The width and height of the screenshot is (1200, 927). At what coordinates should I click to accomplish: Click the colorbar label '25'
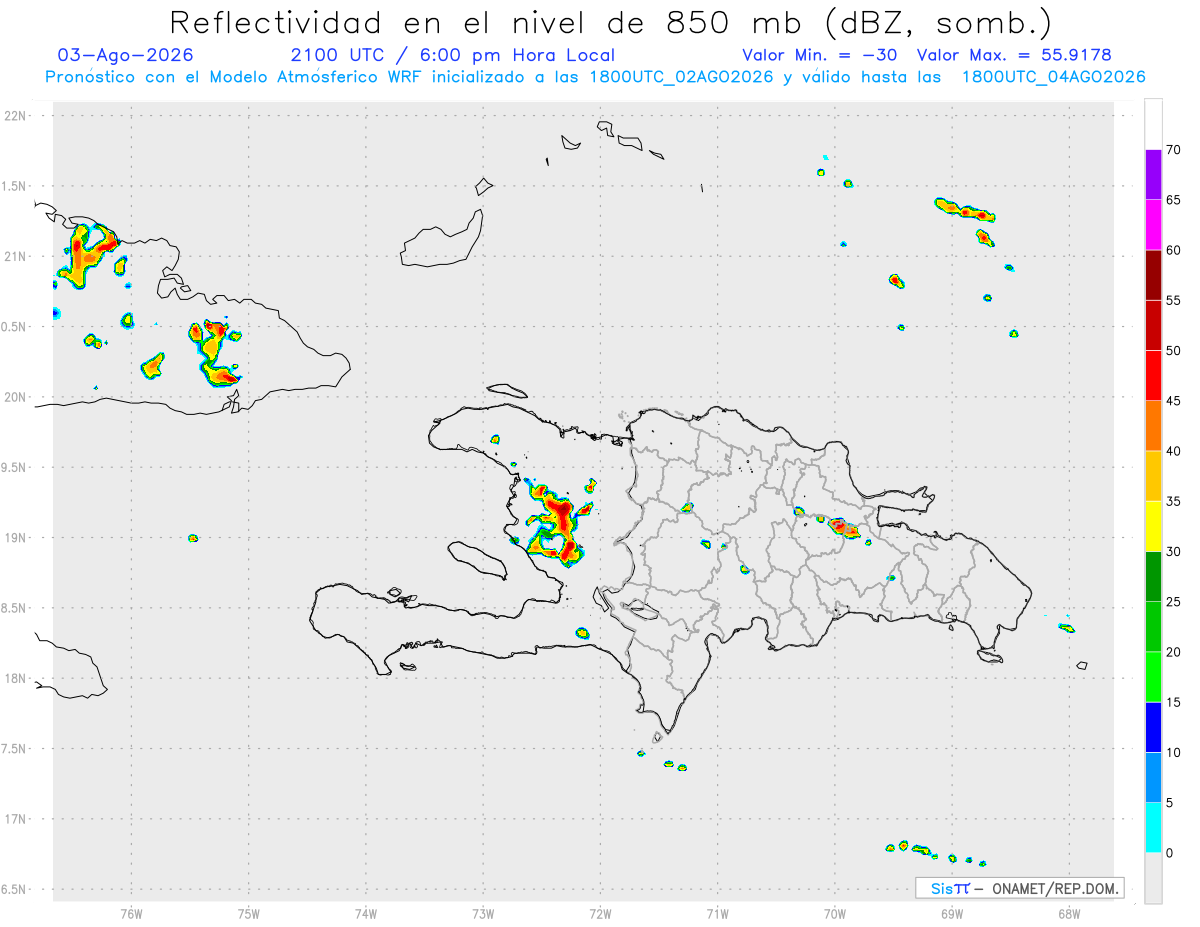coord(1174,602)
